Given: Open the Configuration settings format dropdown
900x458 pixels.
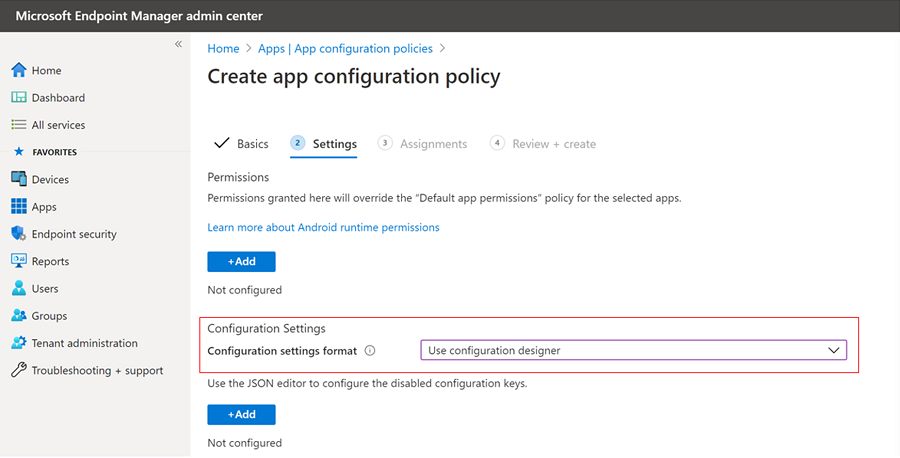Looking at the screenshot, I should click(x=634, y=350).
